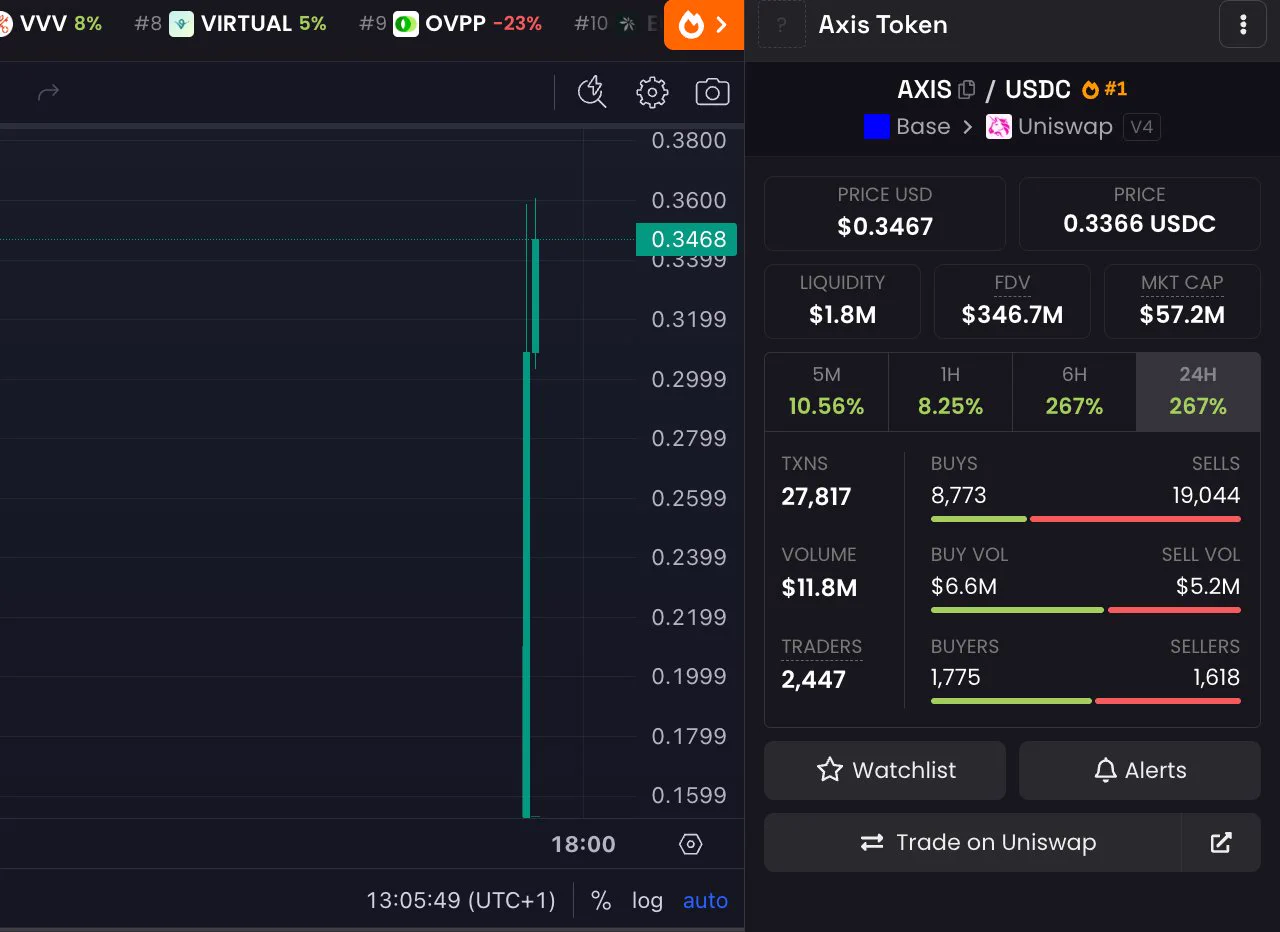Image resolution: width=1280 pixels, height=932 pixels.
Task: Click the VVV 8% ticker entry
Action: (x=52, y=23)
